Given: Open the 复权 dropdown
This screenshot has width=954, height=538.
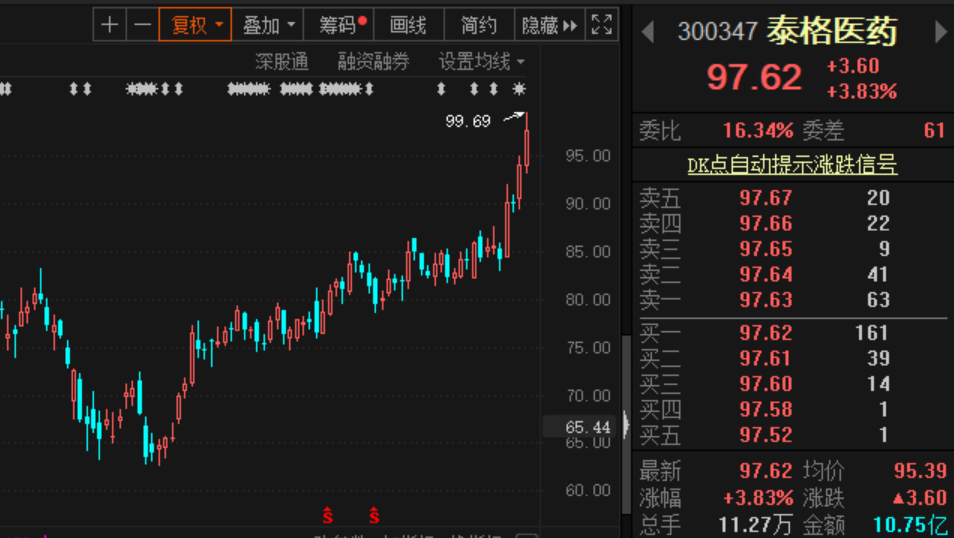Looking at the screenshot, I should tap(195, 25).
